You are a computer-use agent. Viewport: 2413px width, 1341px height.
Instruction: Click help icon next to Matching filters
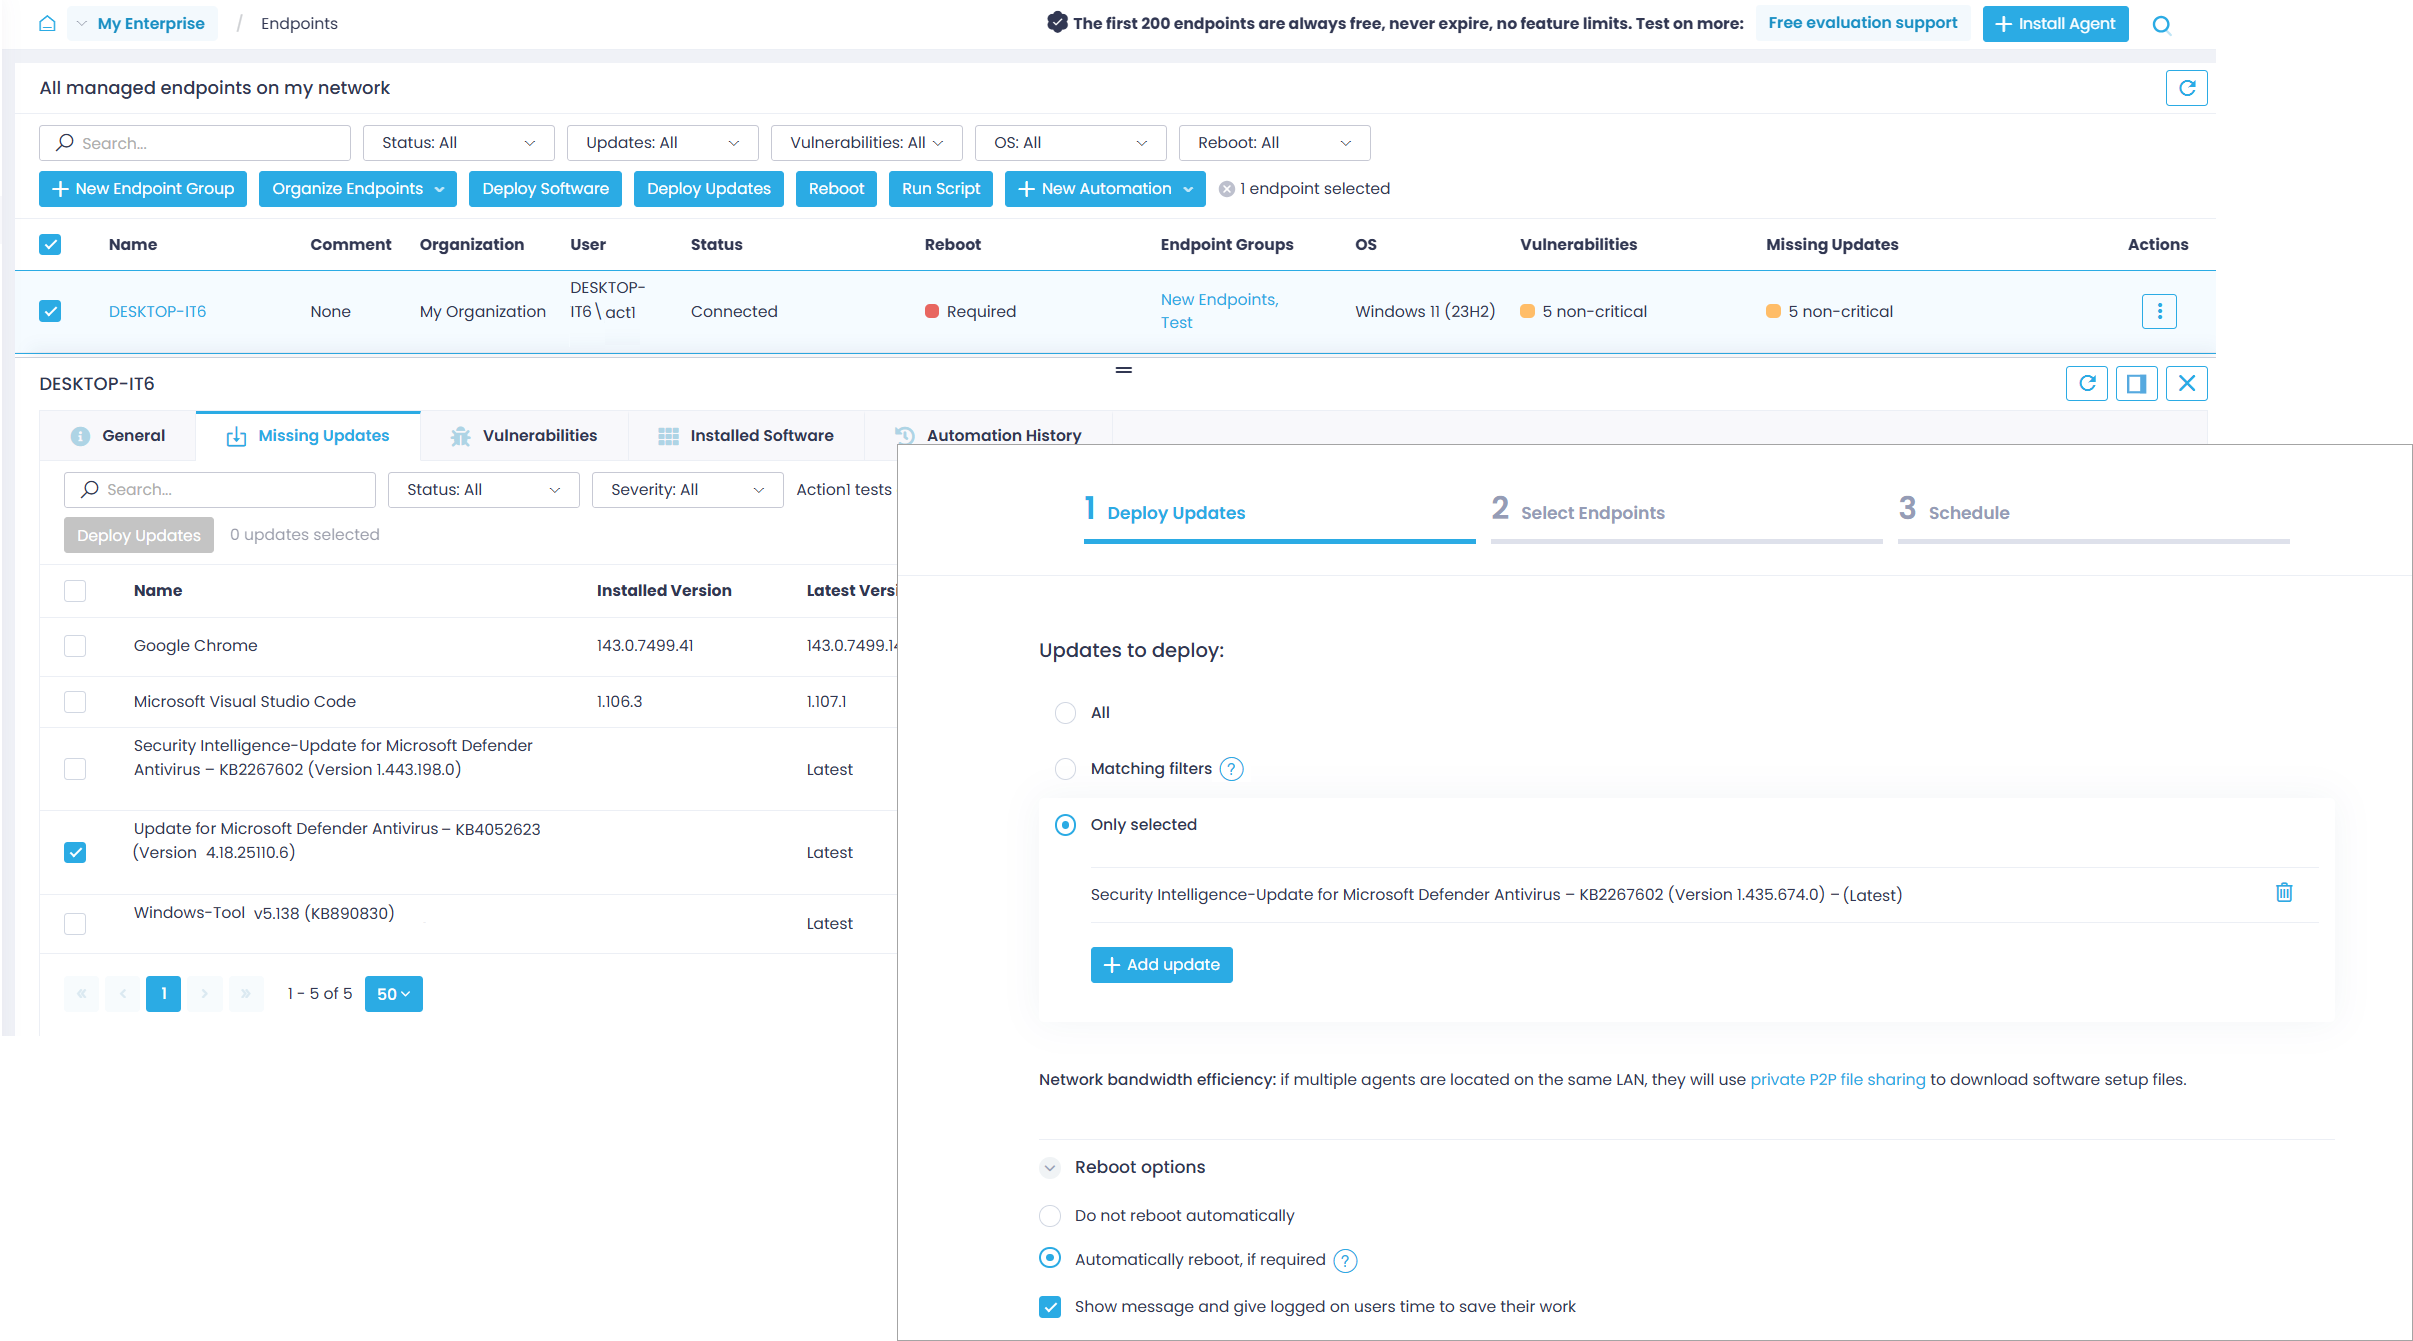point(1232,769)
